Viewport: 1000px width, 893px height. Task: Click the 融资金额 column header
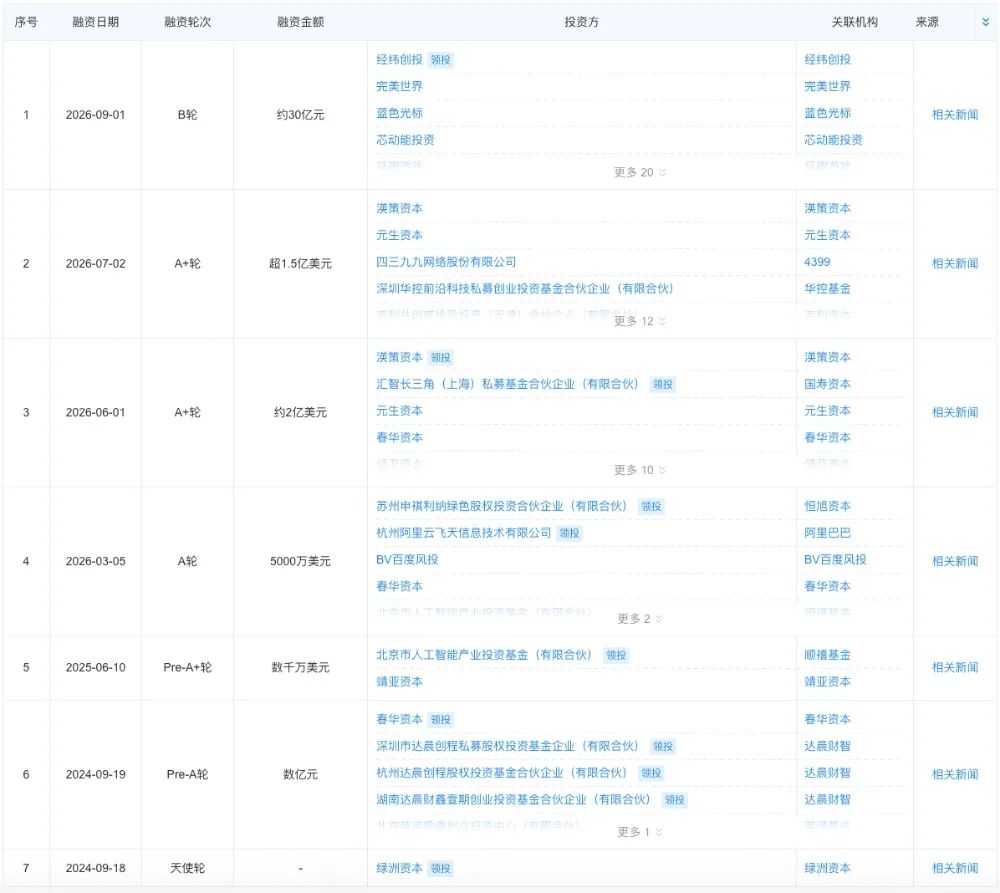[x=300, y=22]
